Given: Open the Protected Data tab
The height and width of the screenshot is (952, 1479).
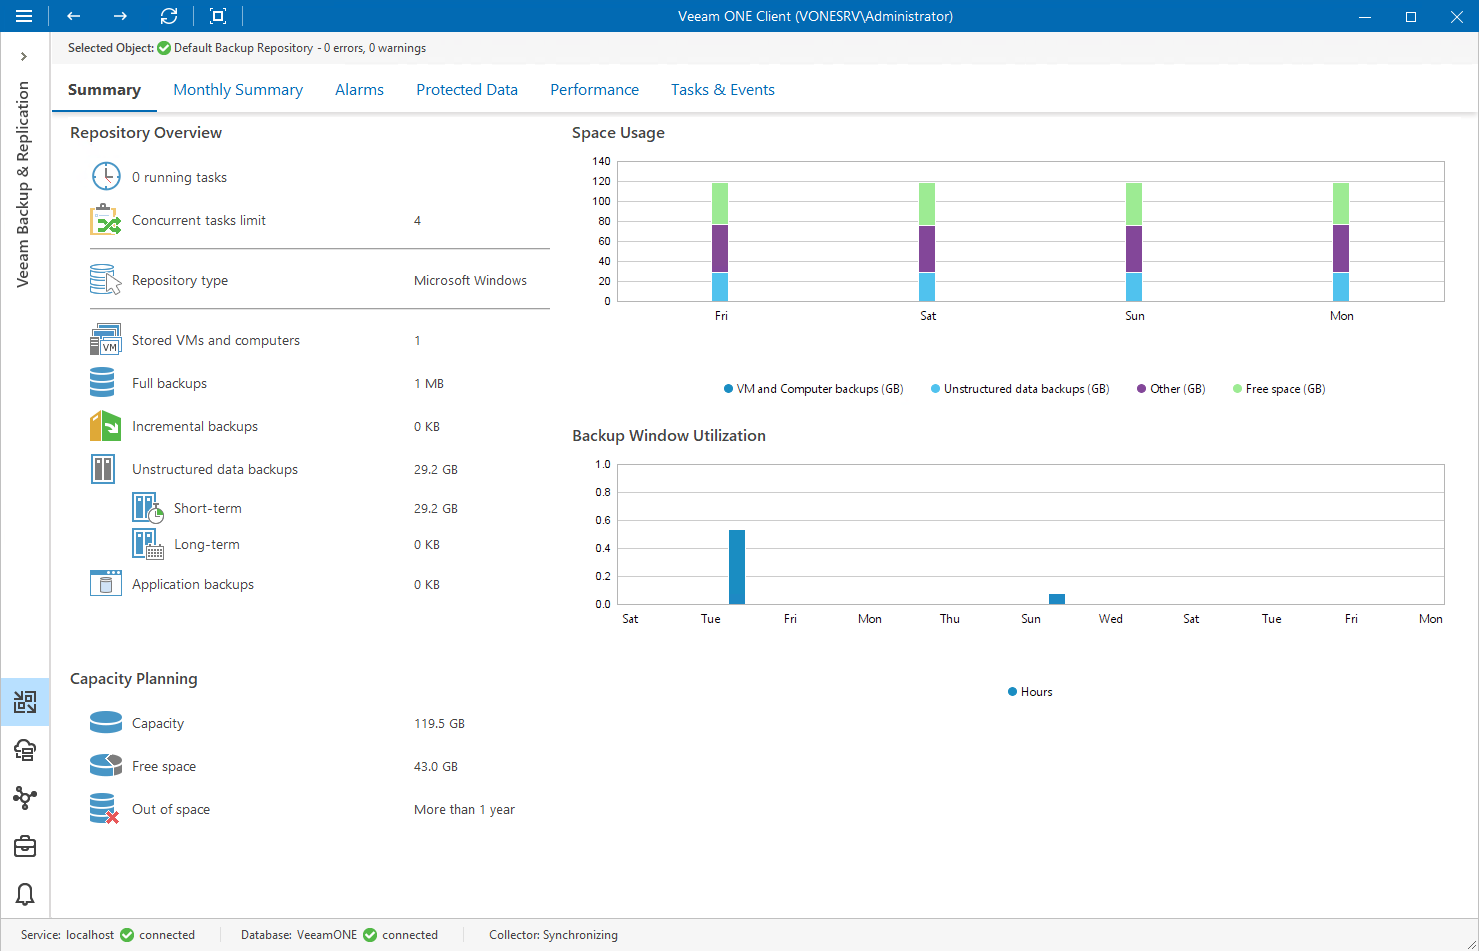Looking at the screenshot, I should pyautogui.click(x=467, y=89).
